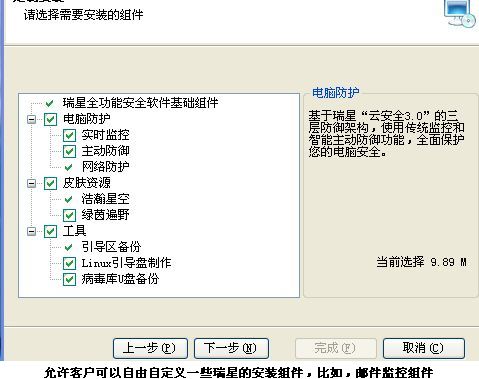Click the installer computer-and-disc icon
The width and height of the screenshot is (479, 379).
point(460,13)
